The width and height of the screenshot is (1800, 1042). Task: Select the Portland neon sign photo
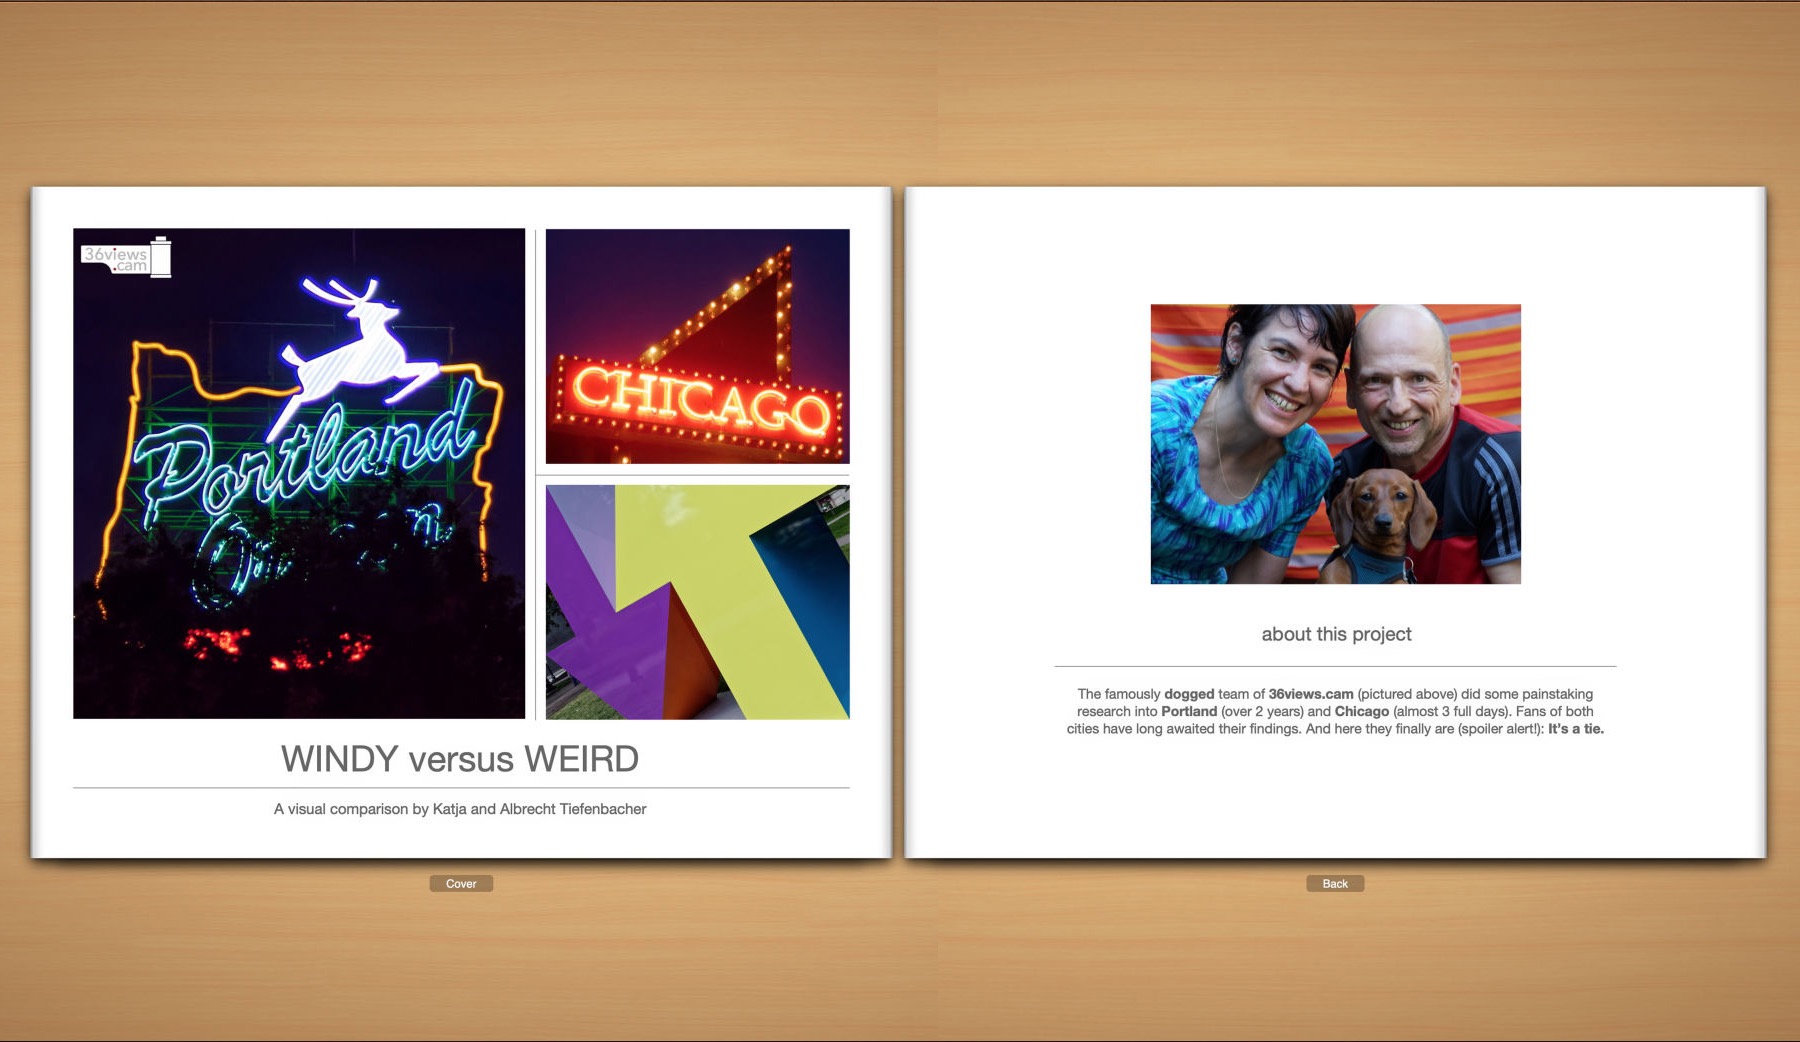point(299,473)
